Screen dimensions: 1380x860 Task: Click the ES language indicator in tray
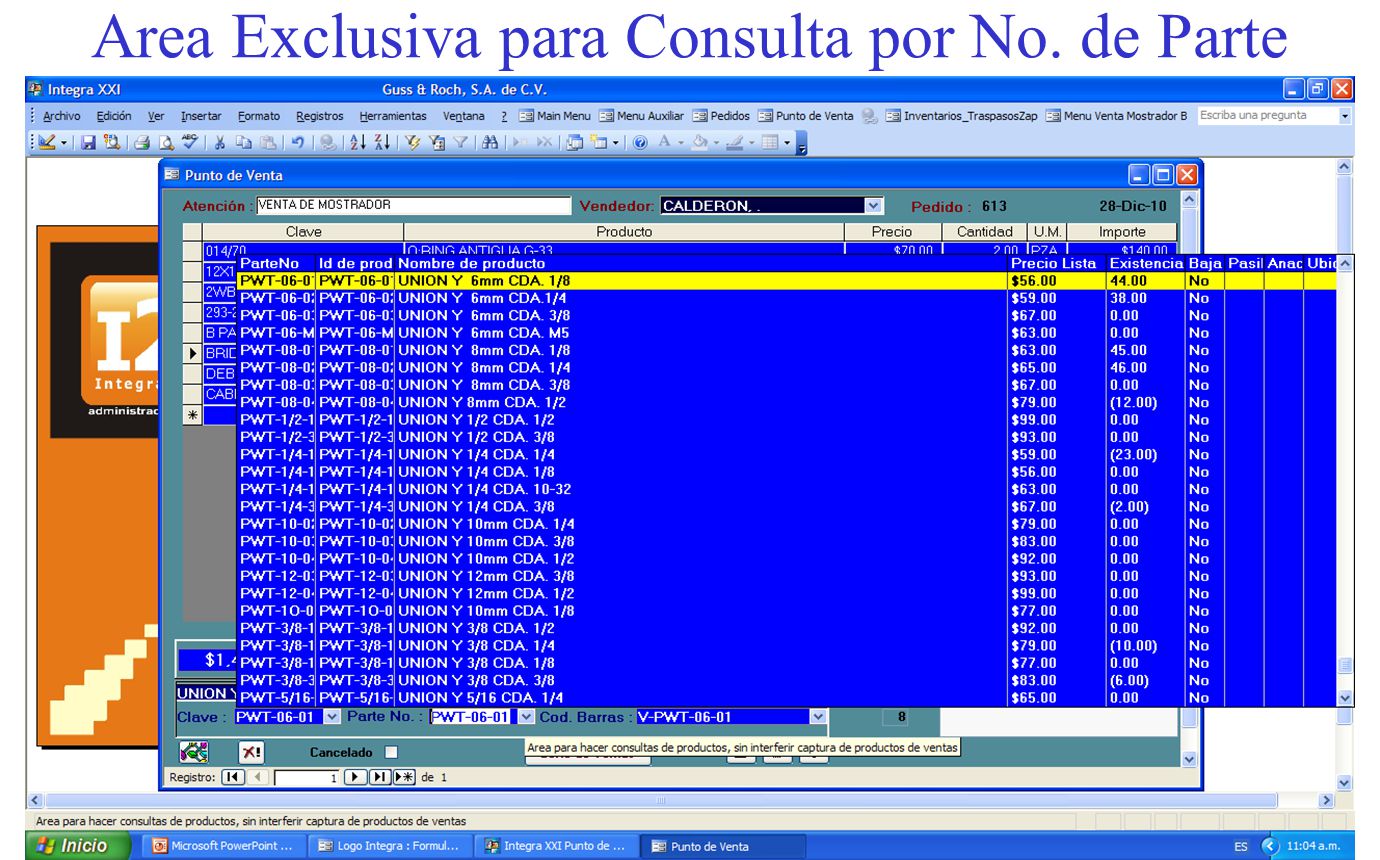click(1241, 846)
